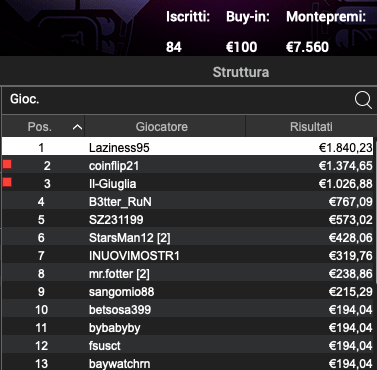Select INUOVIMOSTR1 in the standings
The image size is (377, 370).
188,255
